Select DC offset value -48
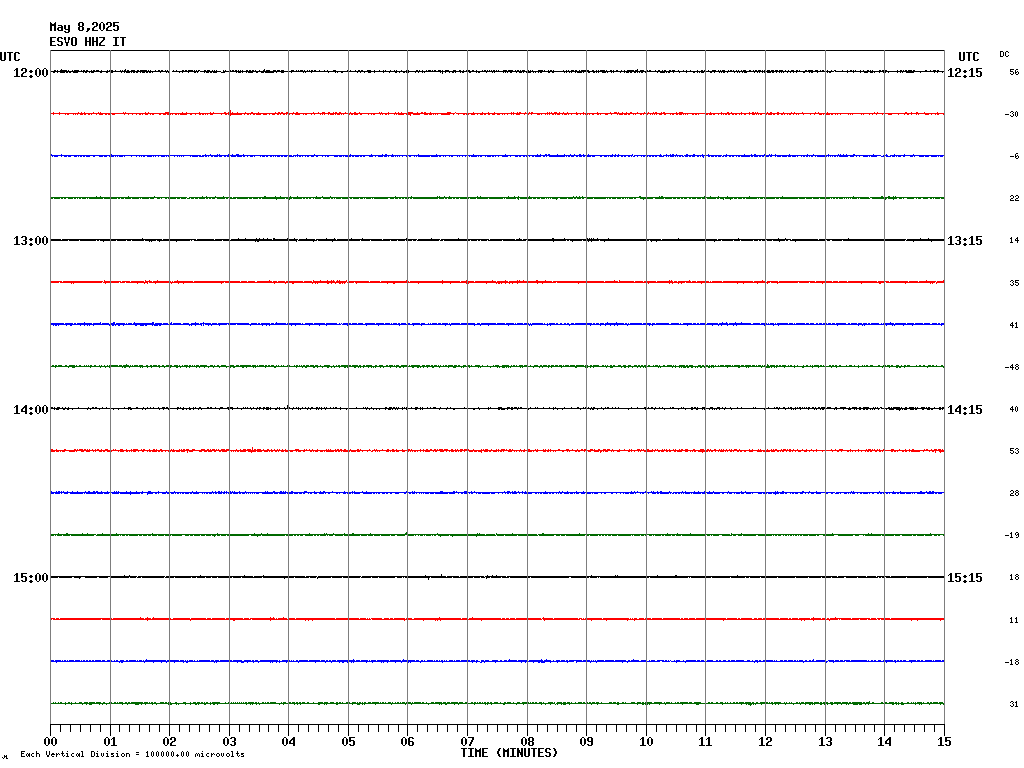Viewport: 1024px width, 768px height. [x=1012, y=368]
